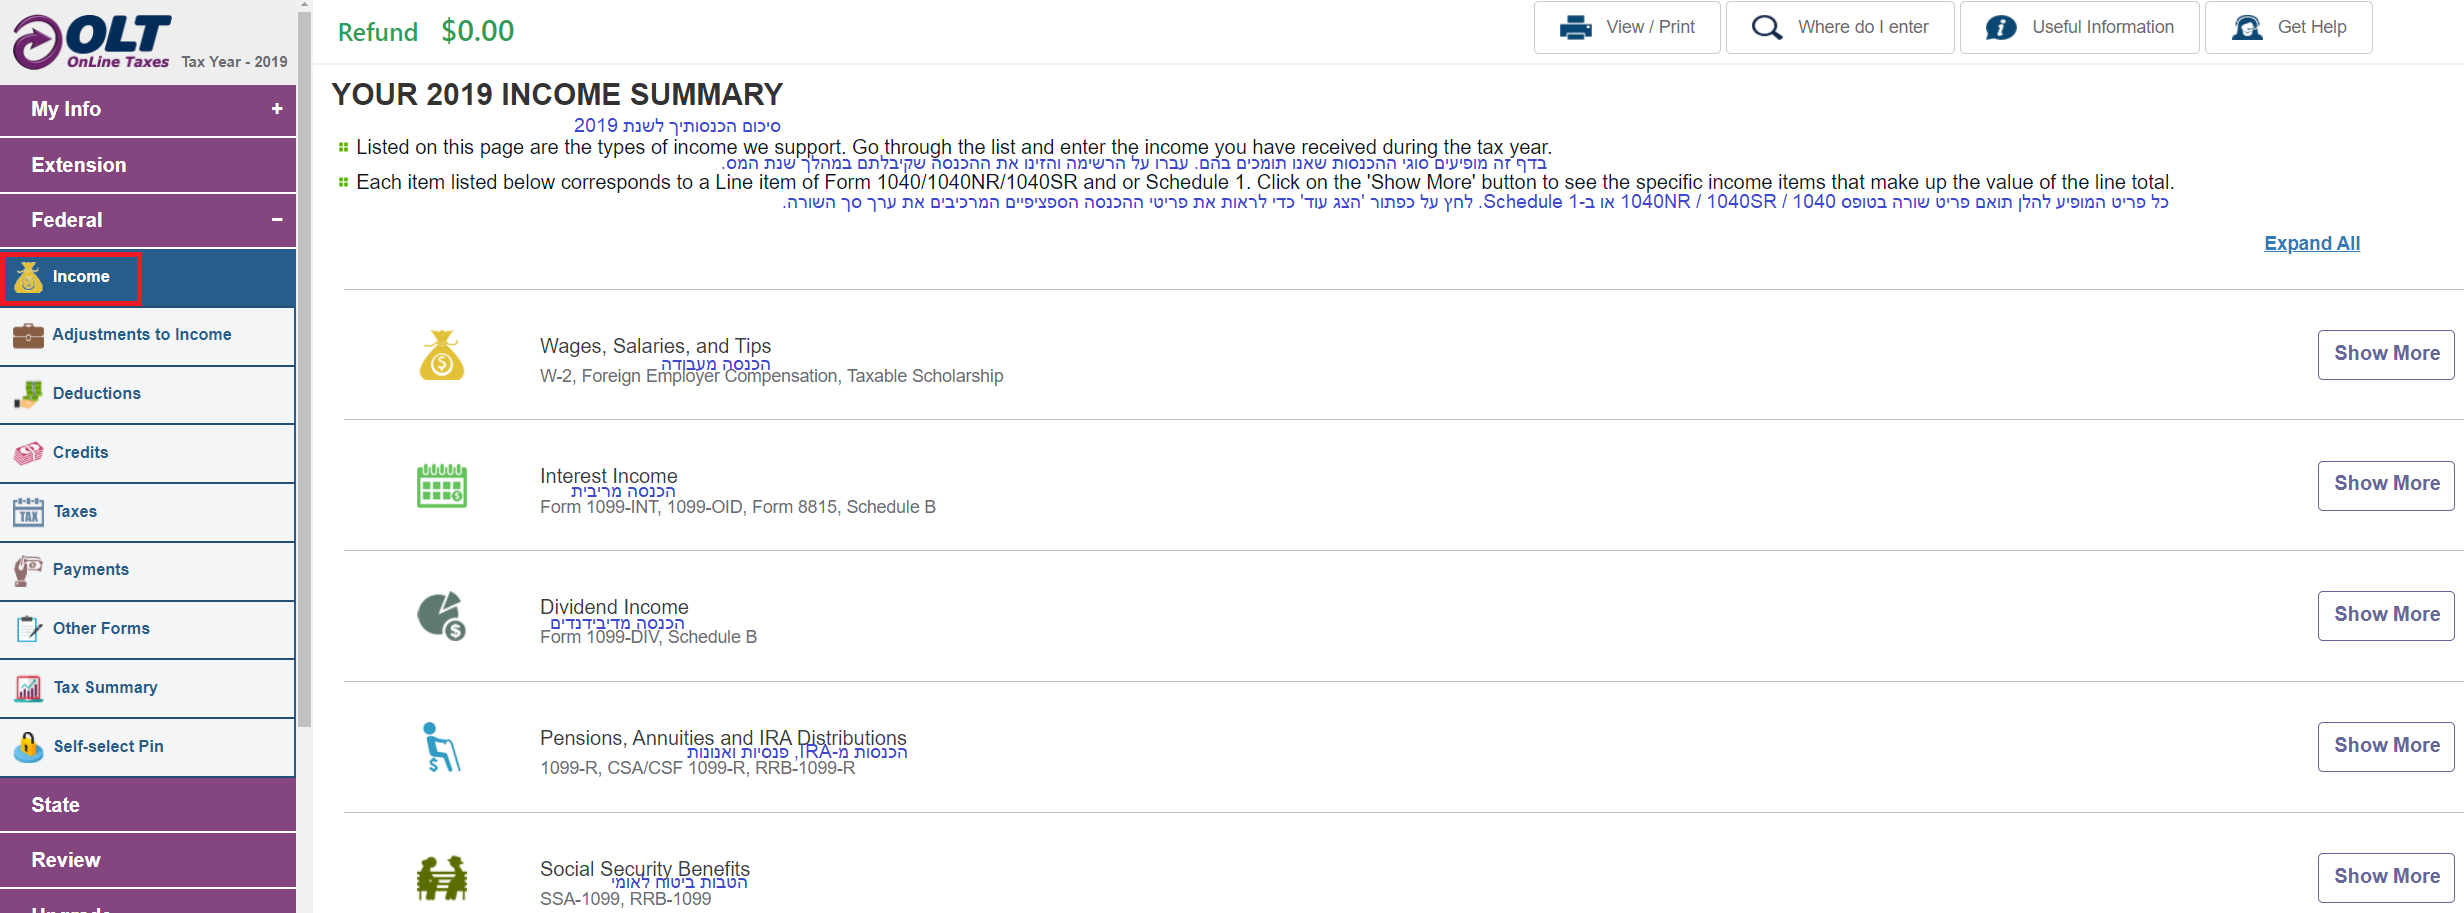Screen dimensions: 2464x913
Task: Go to Adjustments to Income
Action: tap(148, 335)
